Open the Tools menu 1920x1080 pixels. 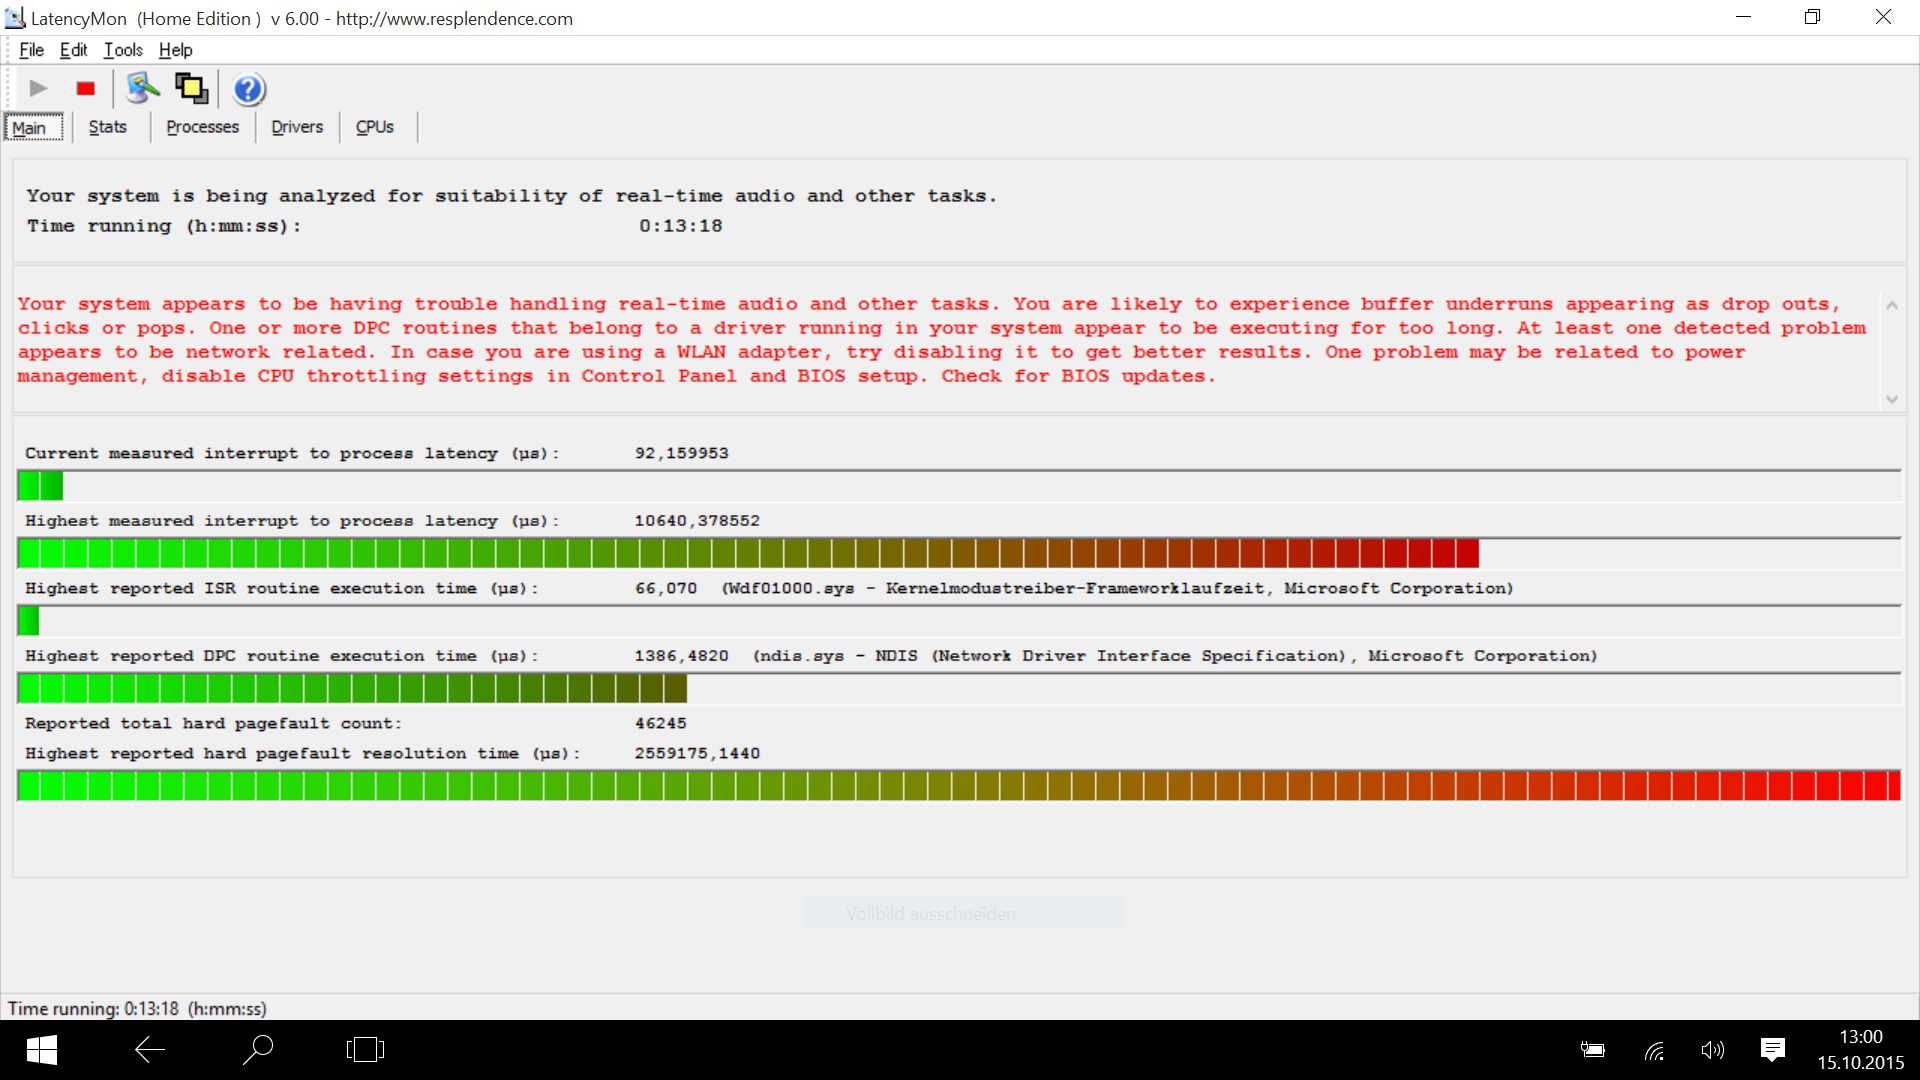pos(123,50)
